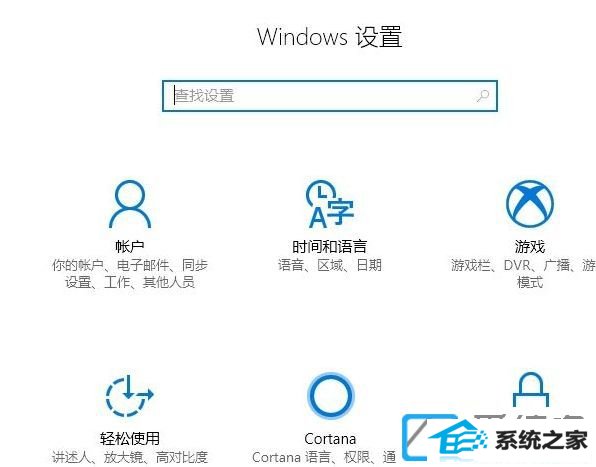Click the 语音、区域、日期 description
596x467 pixels.
click(330, 265)
